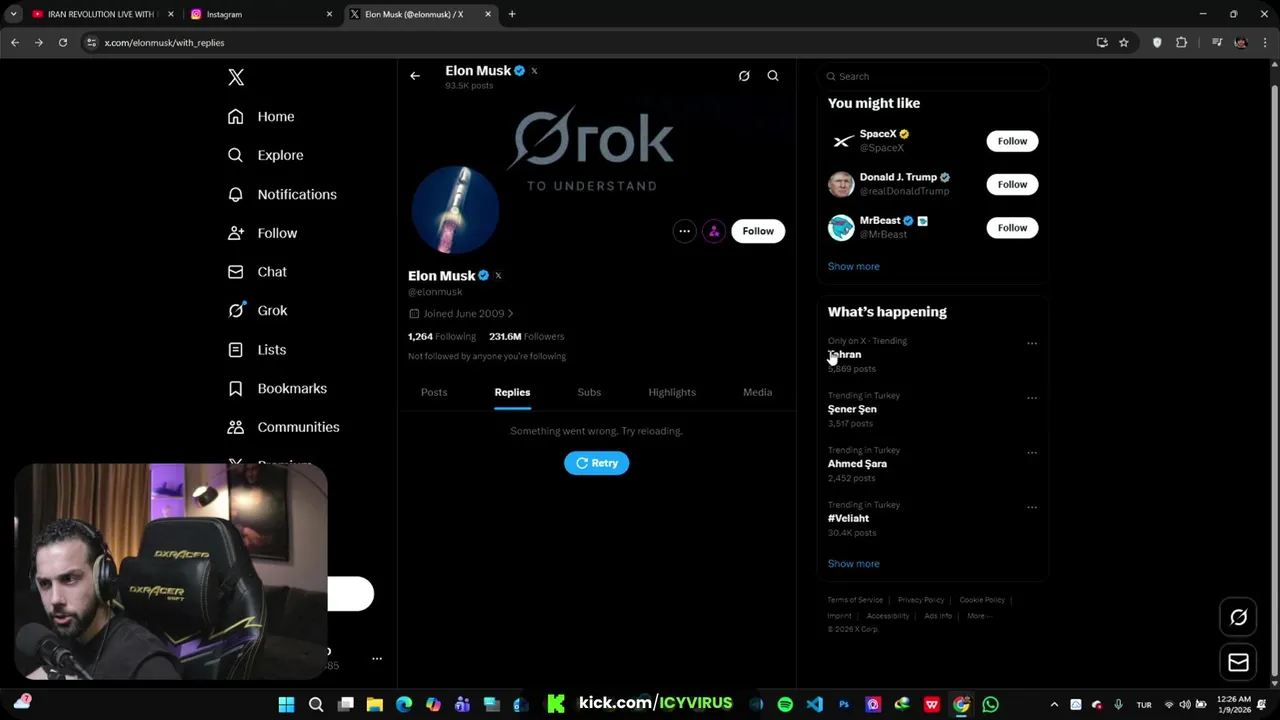Viewport: 1280px width, 720px height.
Task: Follow SpaceX
Action: [1012, 141]
